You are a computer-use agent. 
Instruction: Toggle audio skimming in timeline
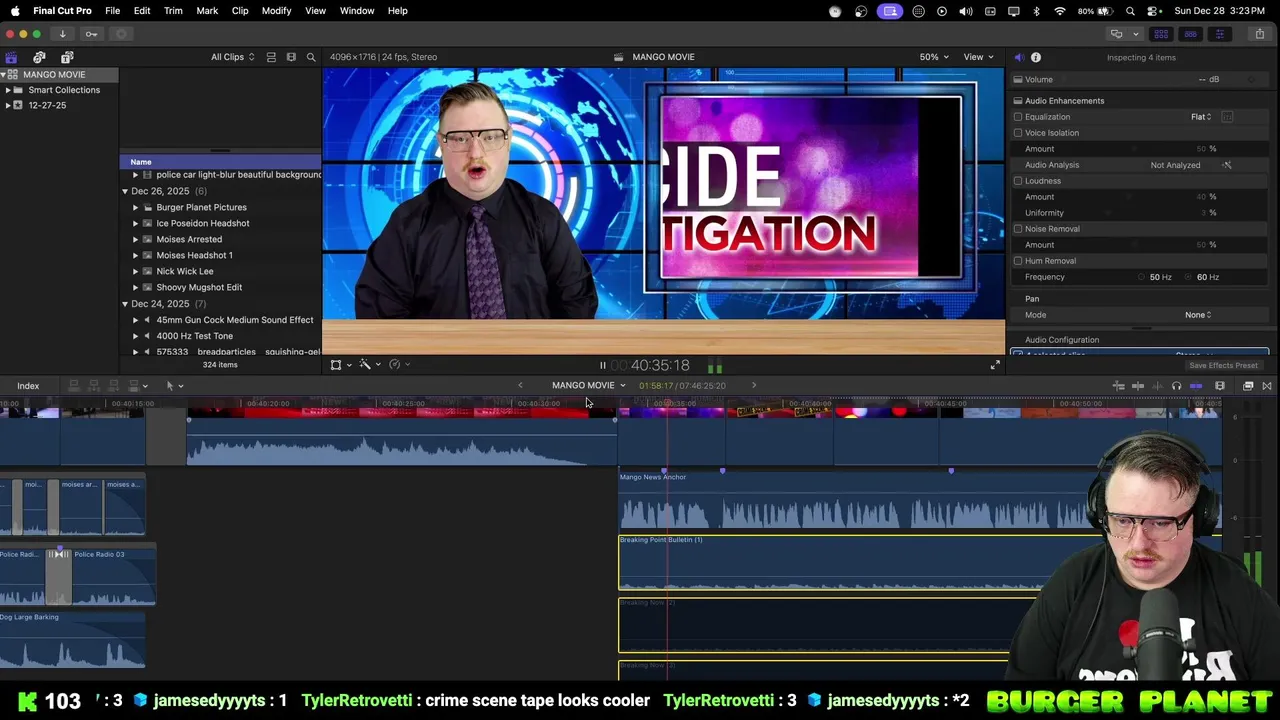(1157, 386)
